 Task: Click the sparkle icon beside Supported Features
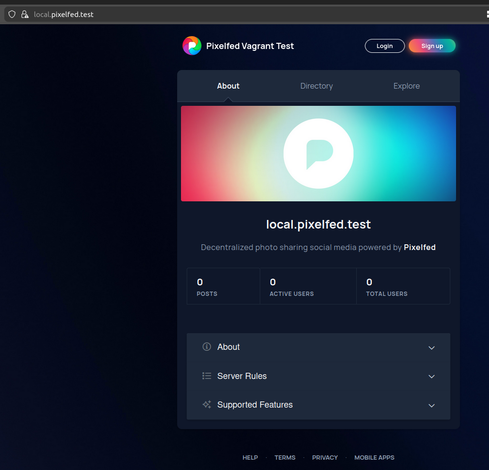207,405
